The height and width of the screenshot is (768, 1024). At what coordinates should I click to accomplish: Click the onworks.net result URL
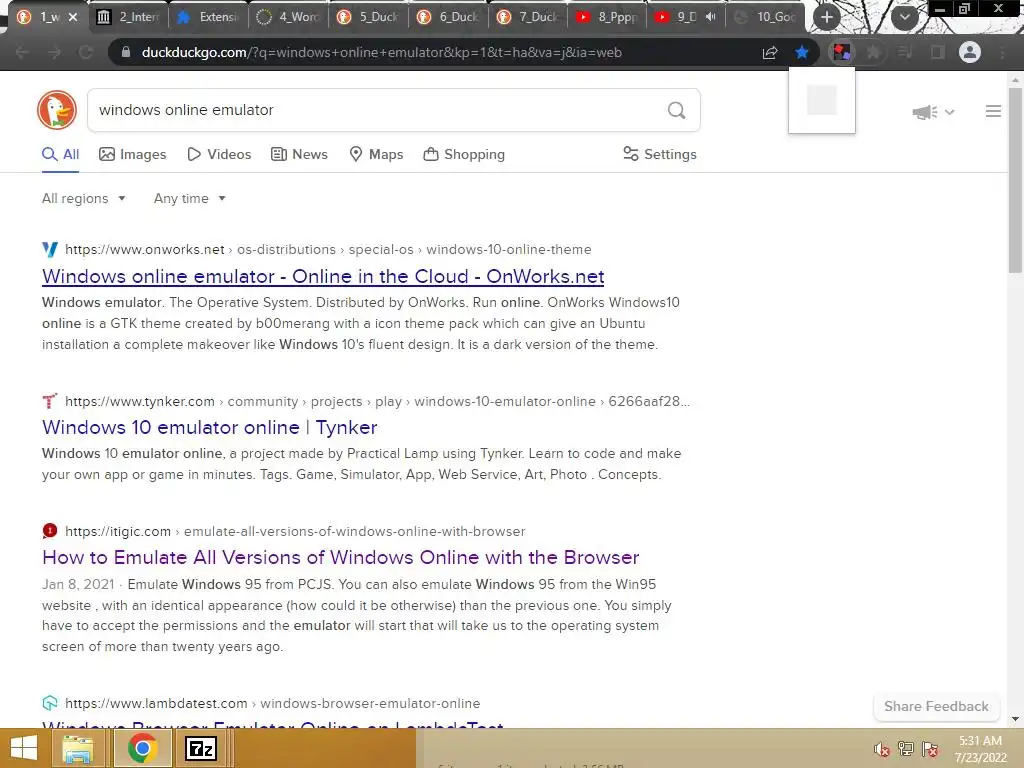tap(328, 249)
